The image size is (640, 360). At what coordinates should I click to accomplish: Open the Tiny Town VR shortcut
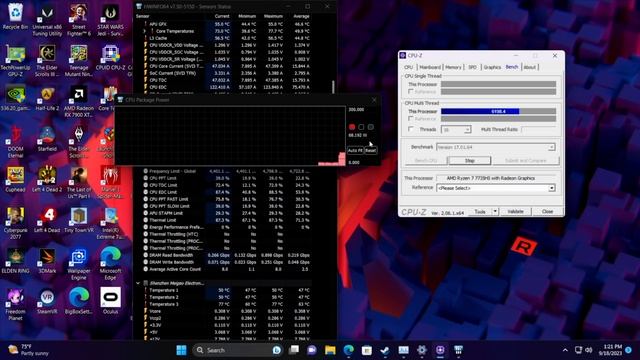pyautogui.click(x=79, y=220)
